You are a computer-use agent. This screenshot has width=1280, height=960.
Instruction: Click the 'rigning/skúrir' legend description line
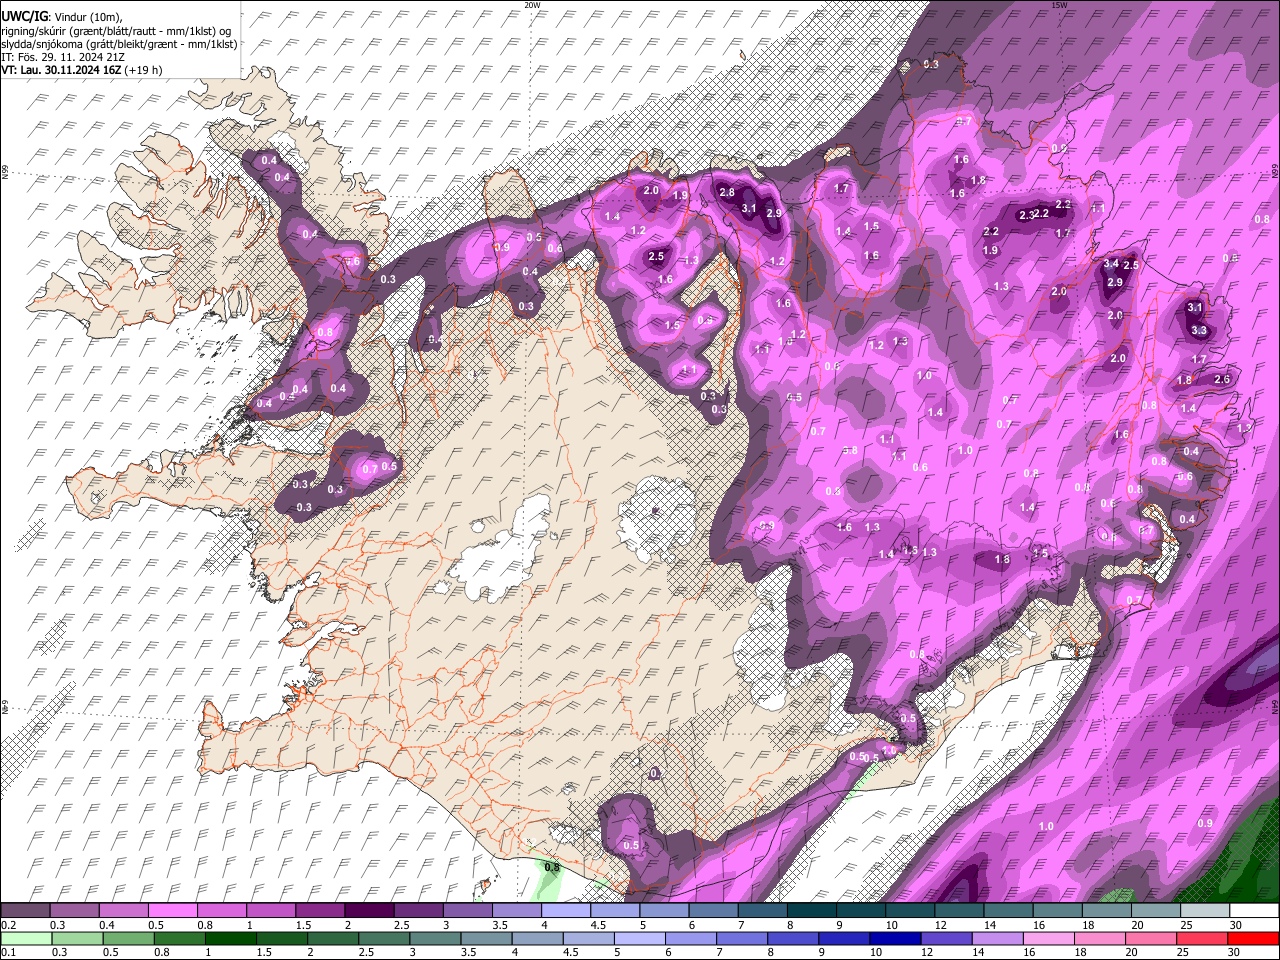pos(116,31)
